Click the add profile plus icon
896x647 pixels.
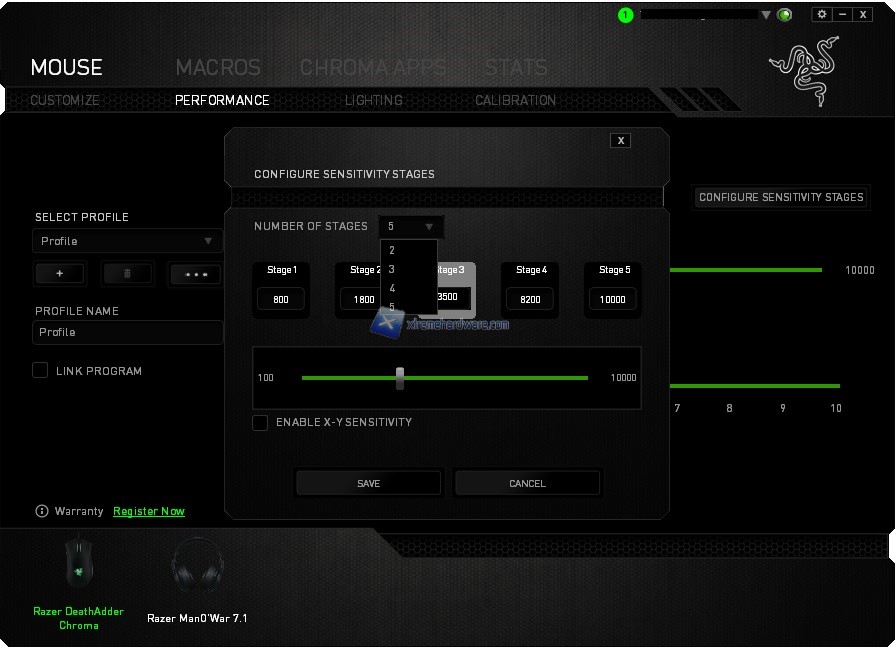[x=60, y=274]
